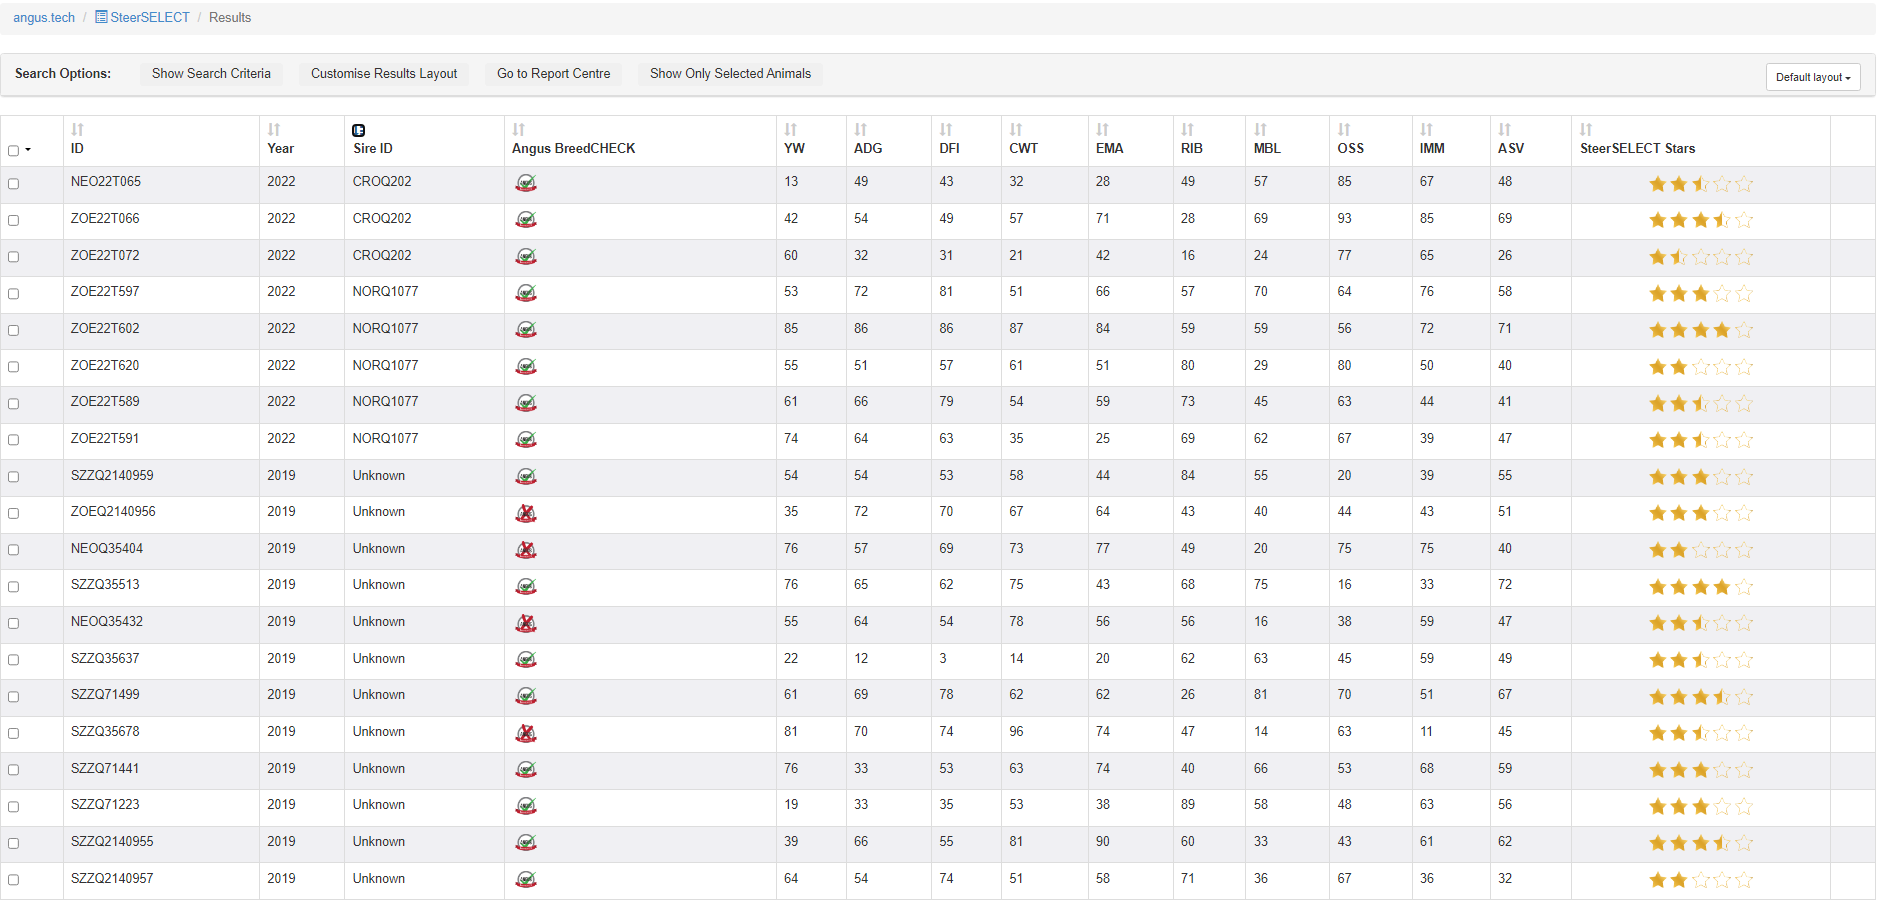
Task: Open the Default layout dropdown
Action: point(1812,77)
